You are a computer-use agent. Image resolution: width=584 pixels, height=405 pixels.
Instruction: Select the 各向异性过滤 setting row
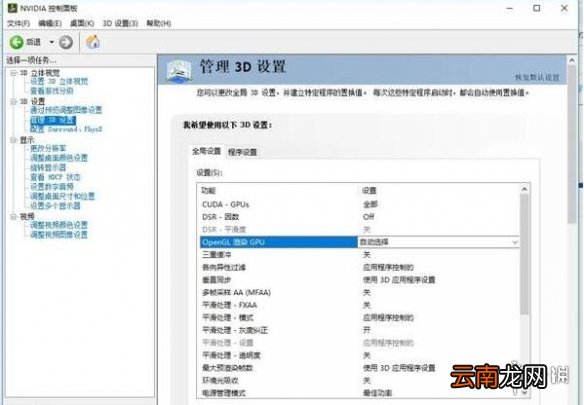point(359,268)
